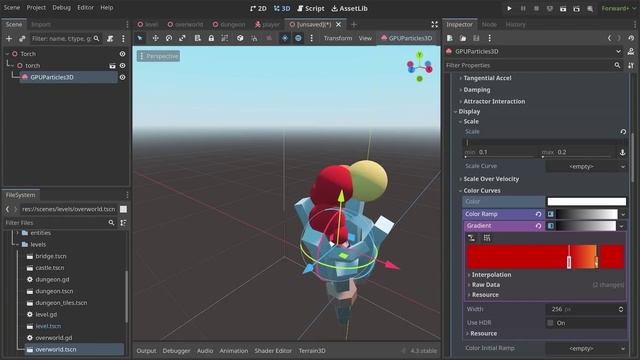Select white gradient stop handle
Image resolution: width=640 pixels, height=360 pixels.
(x=569, y=262)
